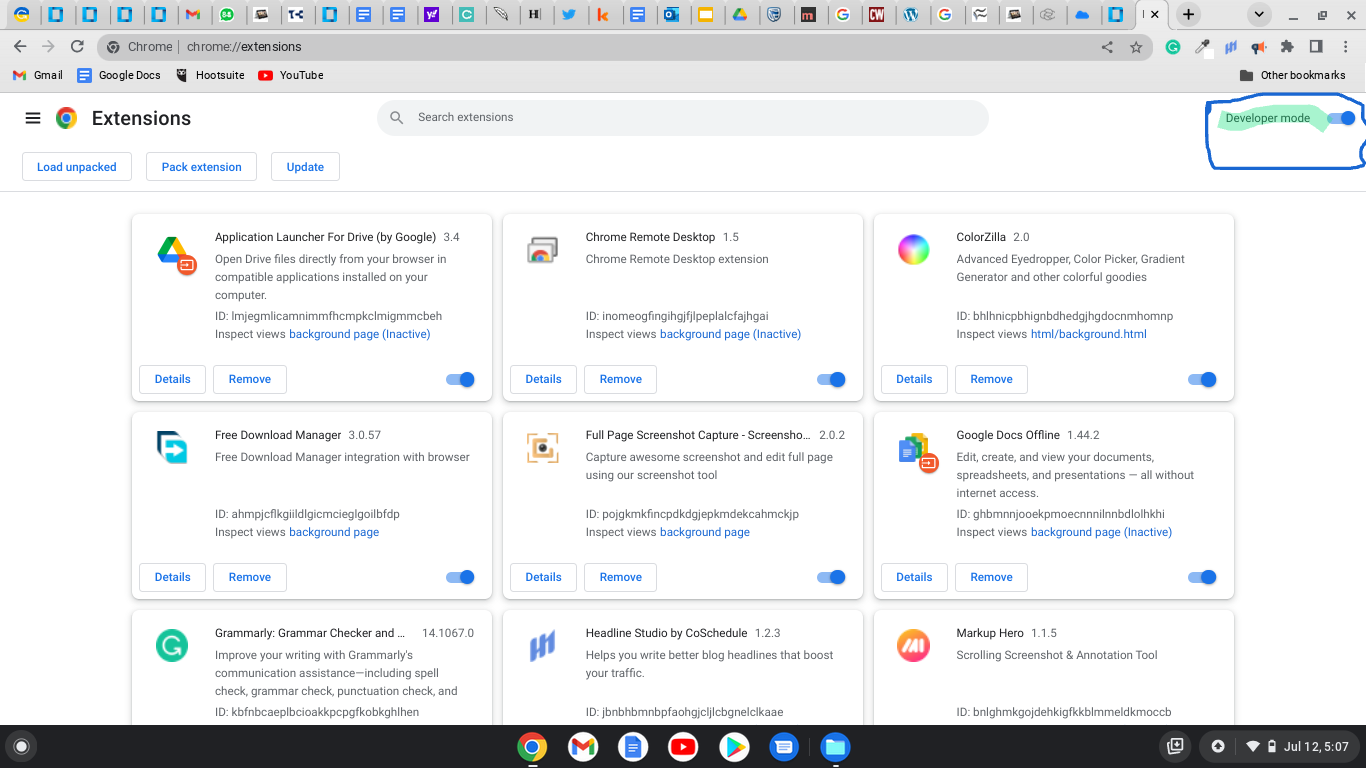Remove the Google Docs Offline extension
Image resolution: width=1366 pixels, height=768 pixels.
991,577
